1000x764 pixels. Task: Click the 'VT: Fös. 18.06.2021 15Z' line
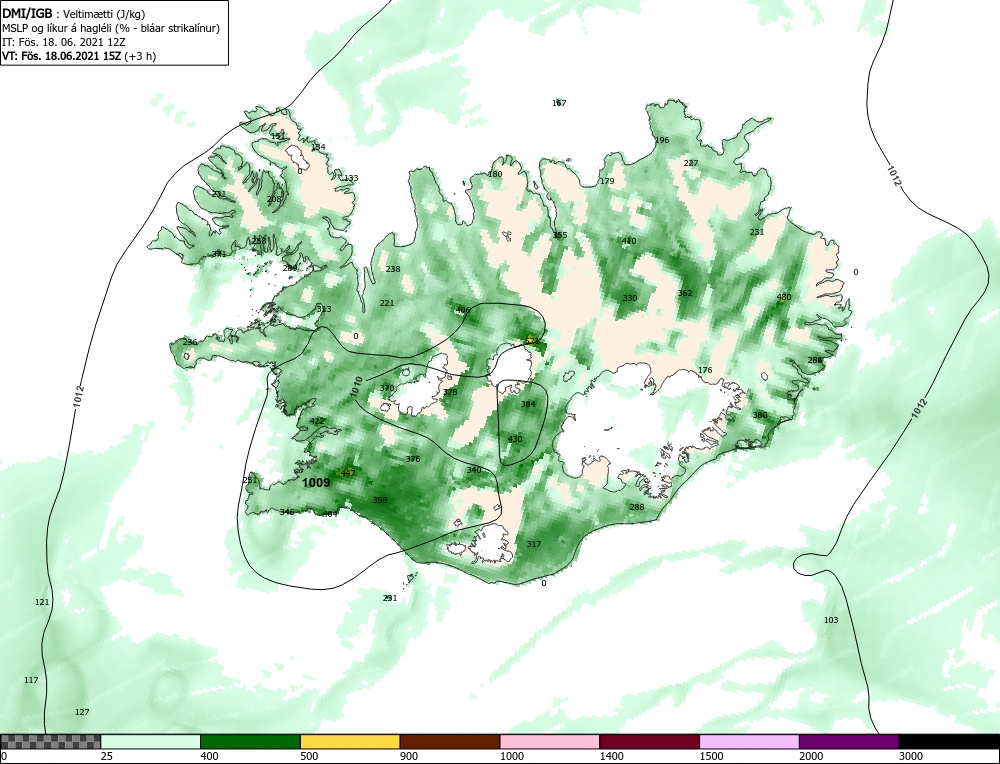62,55
